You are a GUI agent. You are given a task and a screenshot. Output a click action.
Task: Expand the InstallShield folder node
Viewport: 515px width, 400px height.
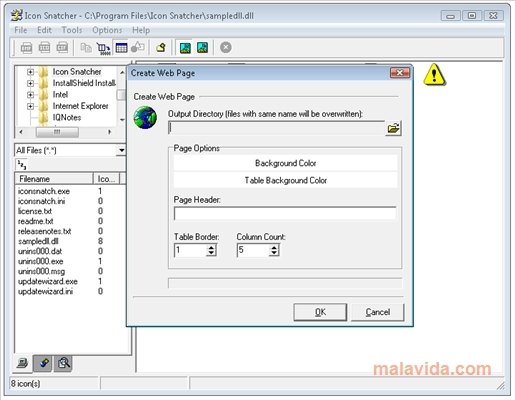click(x=30, y=83)
